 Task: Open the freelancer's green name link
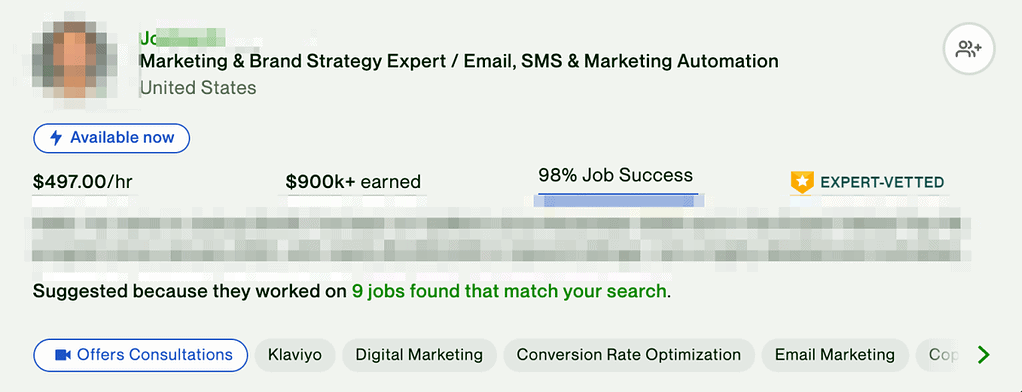pos(182,38)
